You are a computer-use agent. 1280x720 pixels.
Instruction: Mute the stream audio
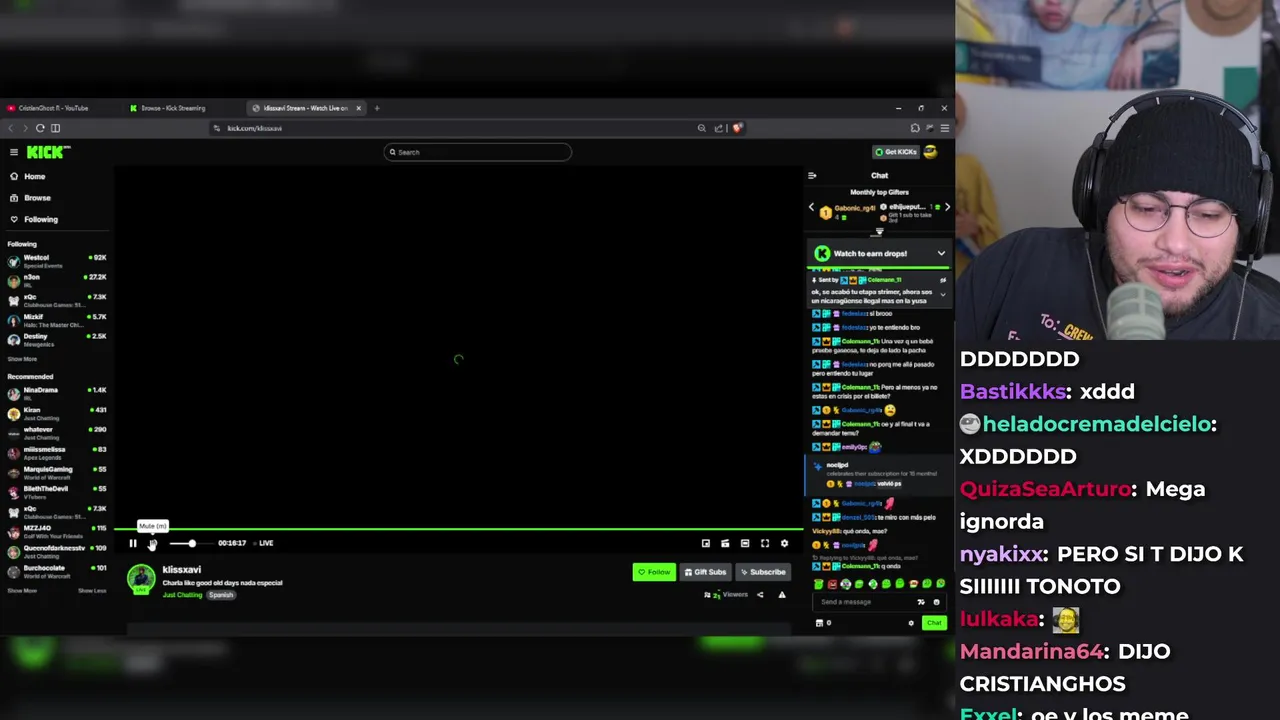[x=152, y=543]
